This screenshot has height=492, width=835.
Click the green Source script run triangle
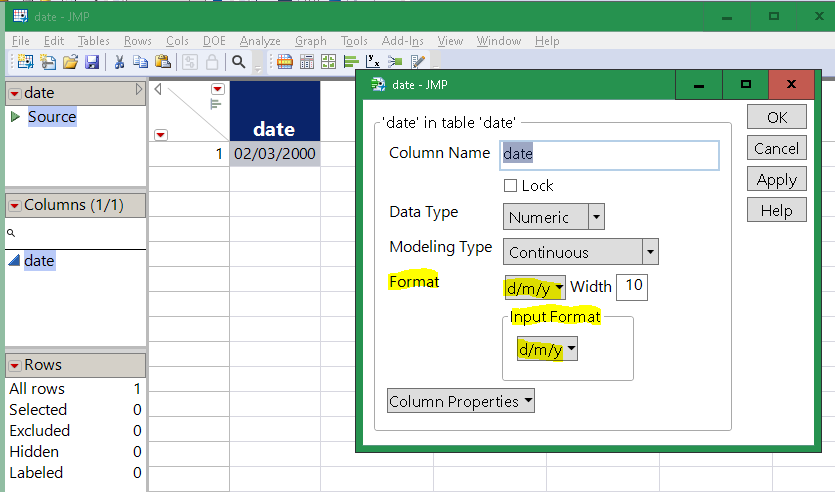coord(15,117)
